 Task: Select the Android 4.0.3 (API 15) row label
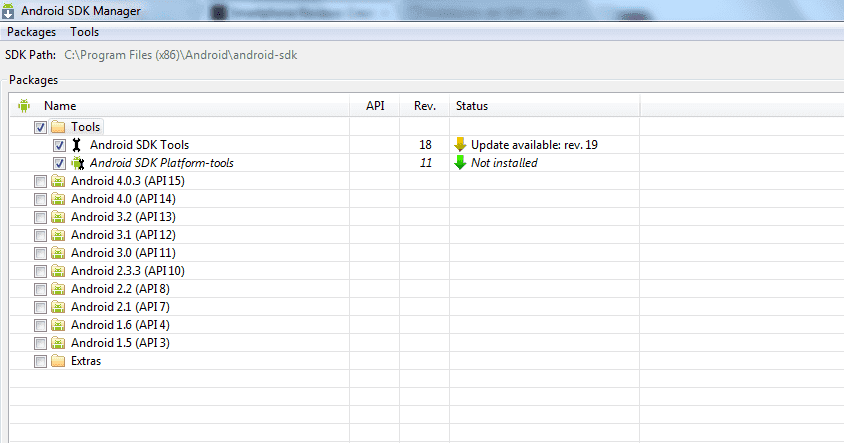(x=128, y=181)
